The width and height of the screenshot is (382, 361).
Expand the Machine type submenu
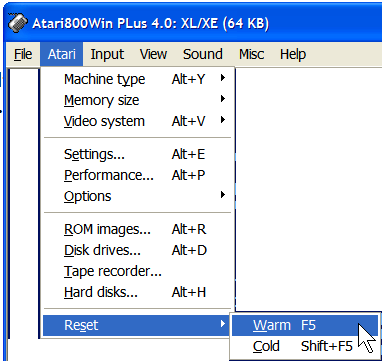pos(138,79)
